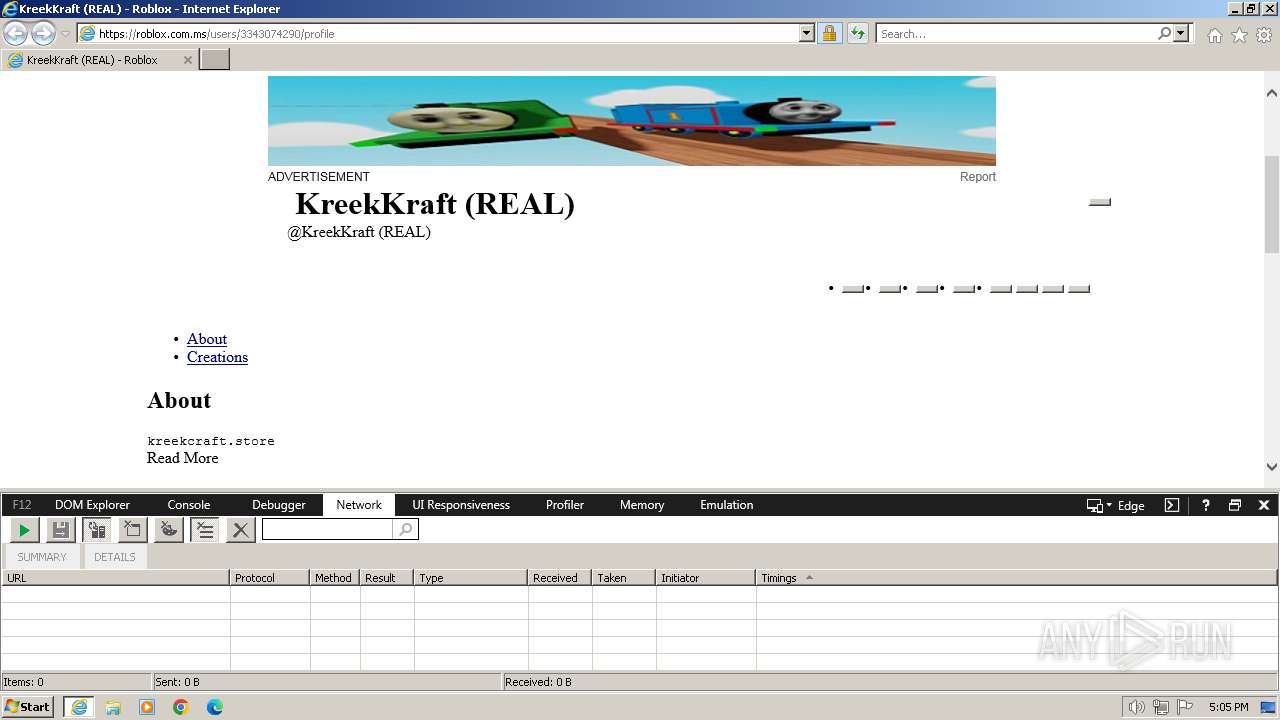Unpin the developer tools window
This screenshot has height=720, width=1280.
[1235, 505]
